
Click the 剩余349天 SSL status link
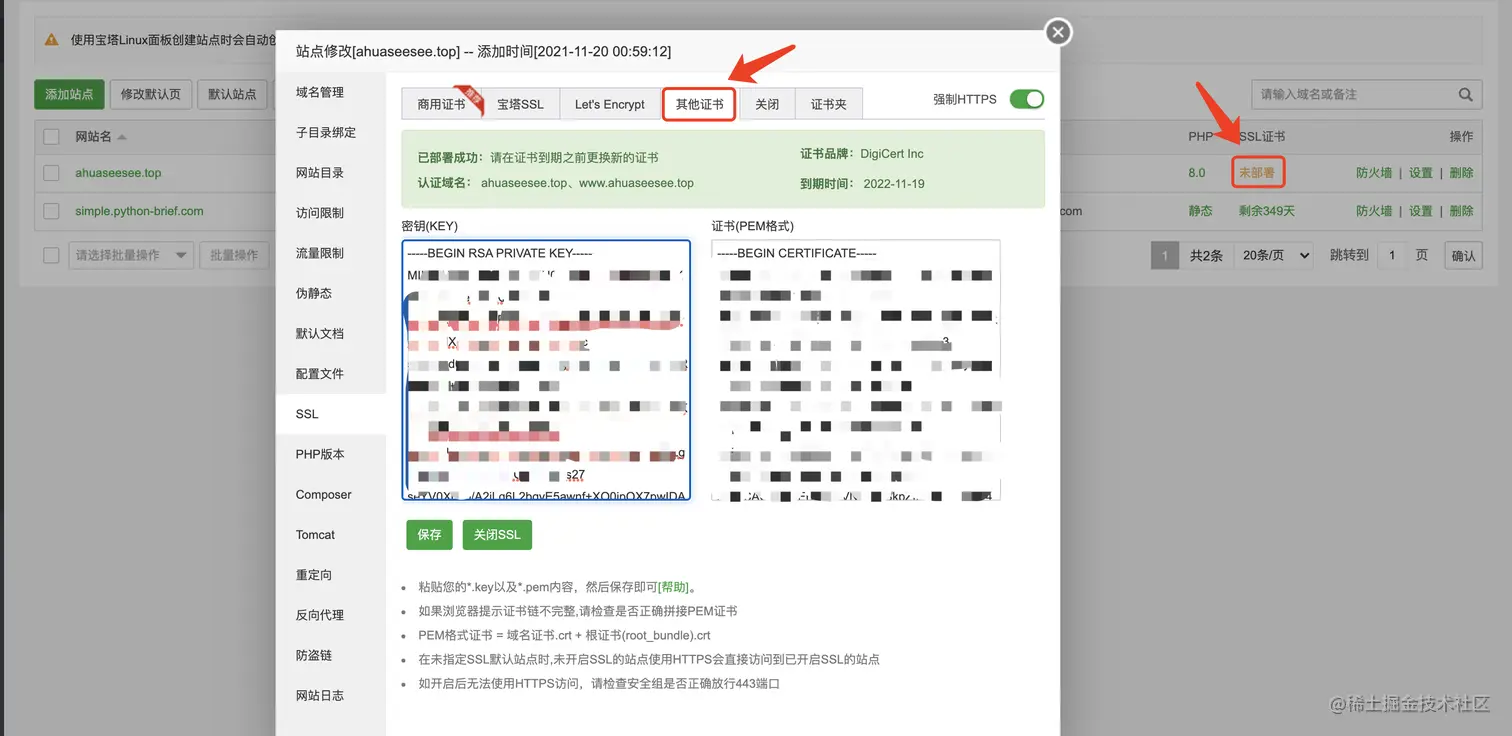tap(1266, 211)
